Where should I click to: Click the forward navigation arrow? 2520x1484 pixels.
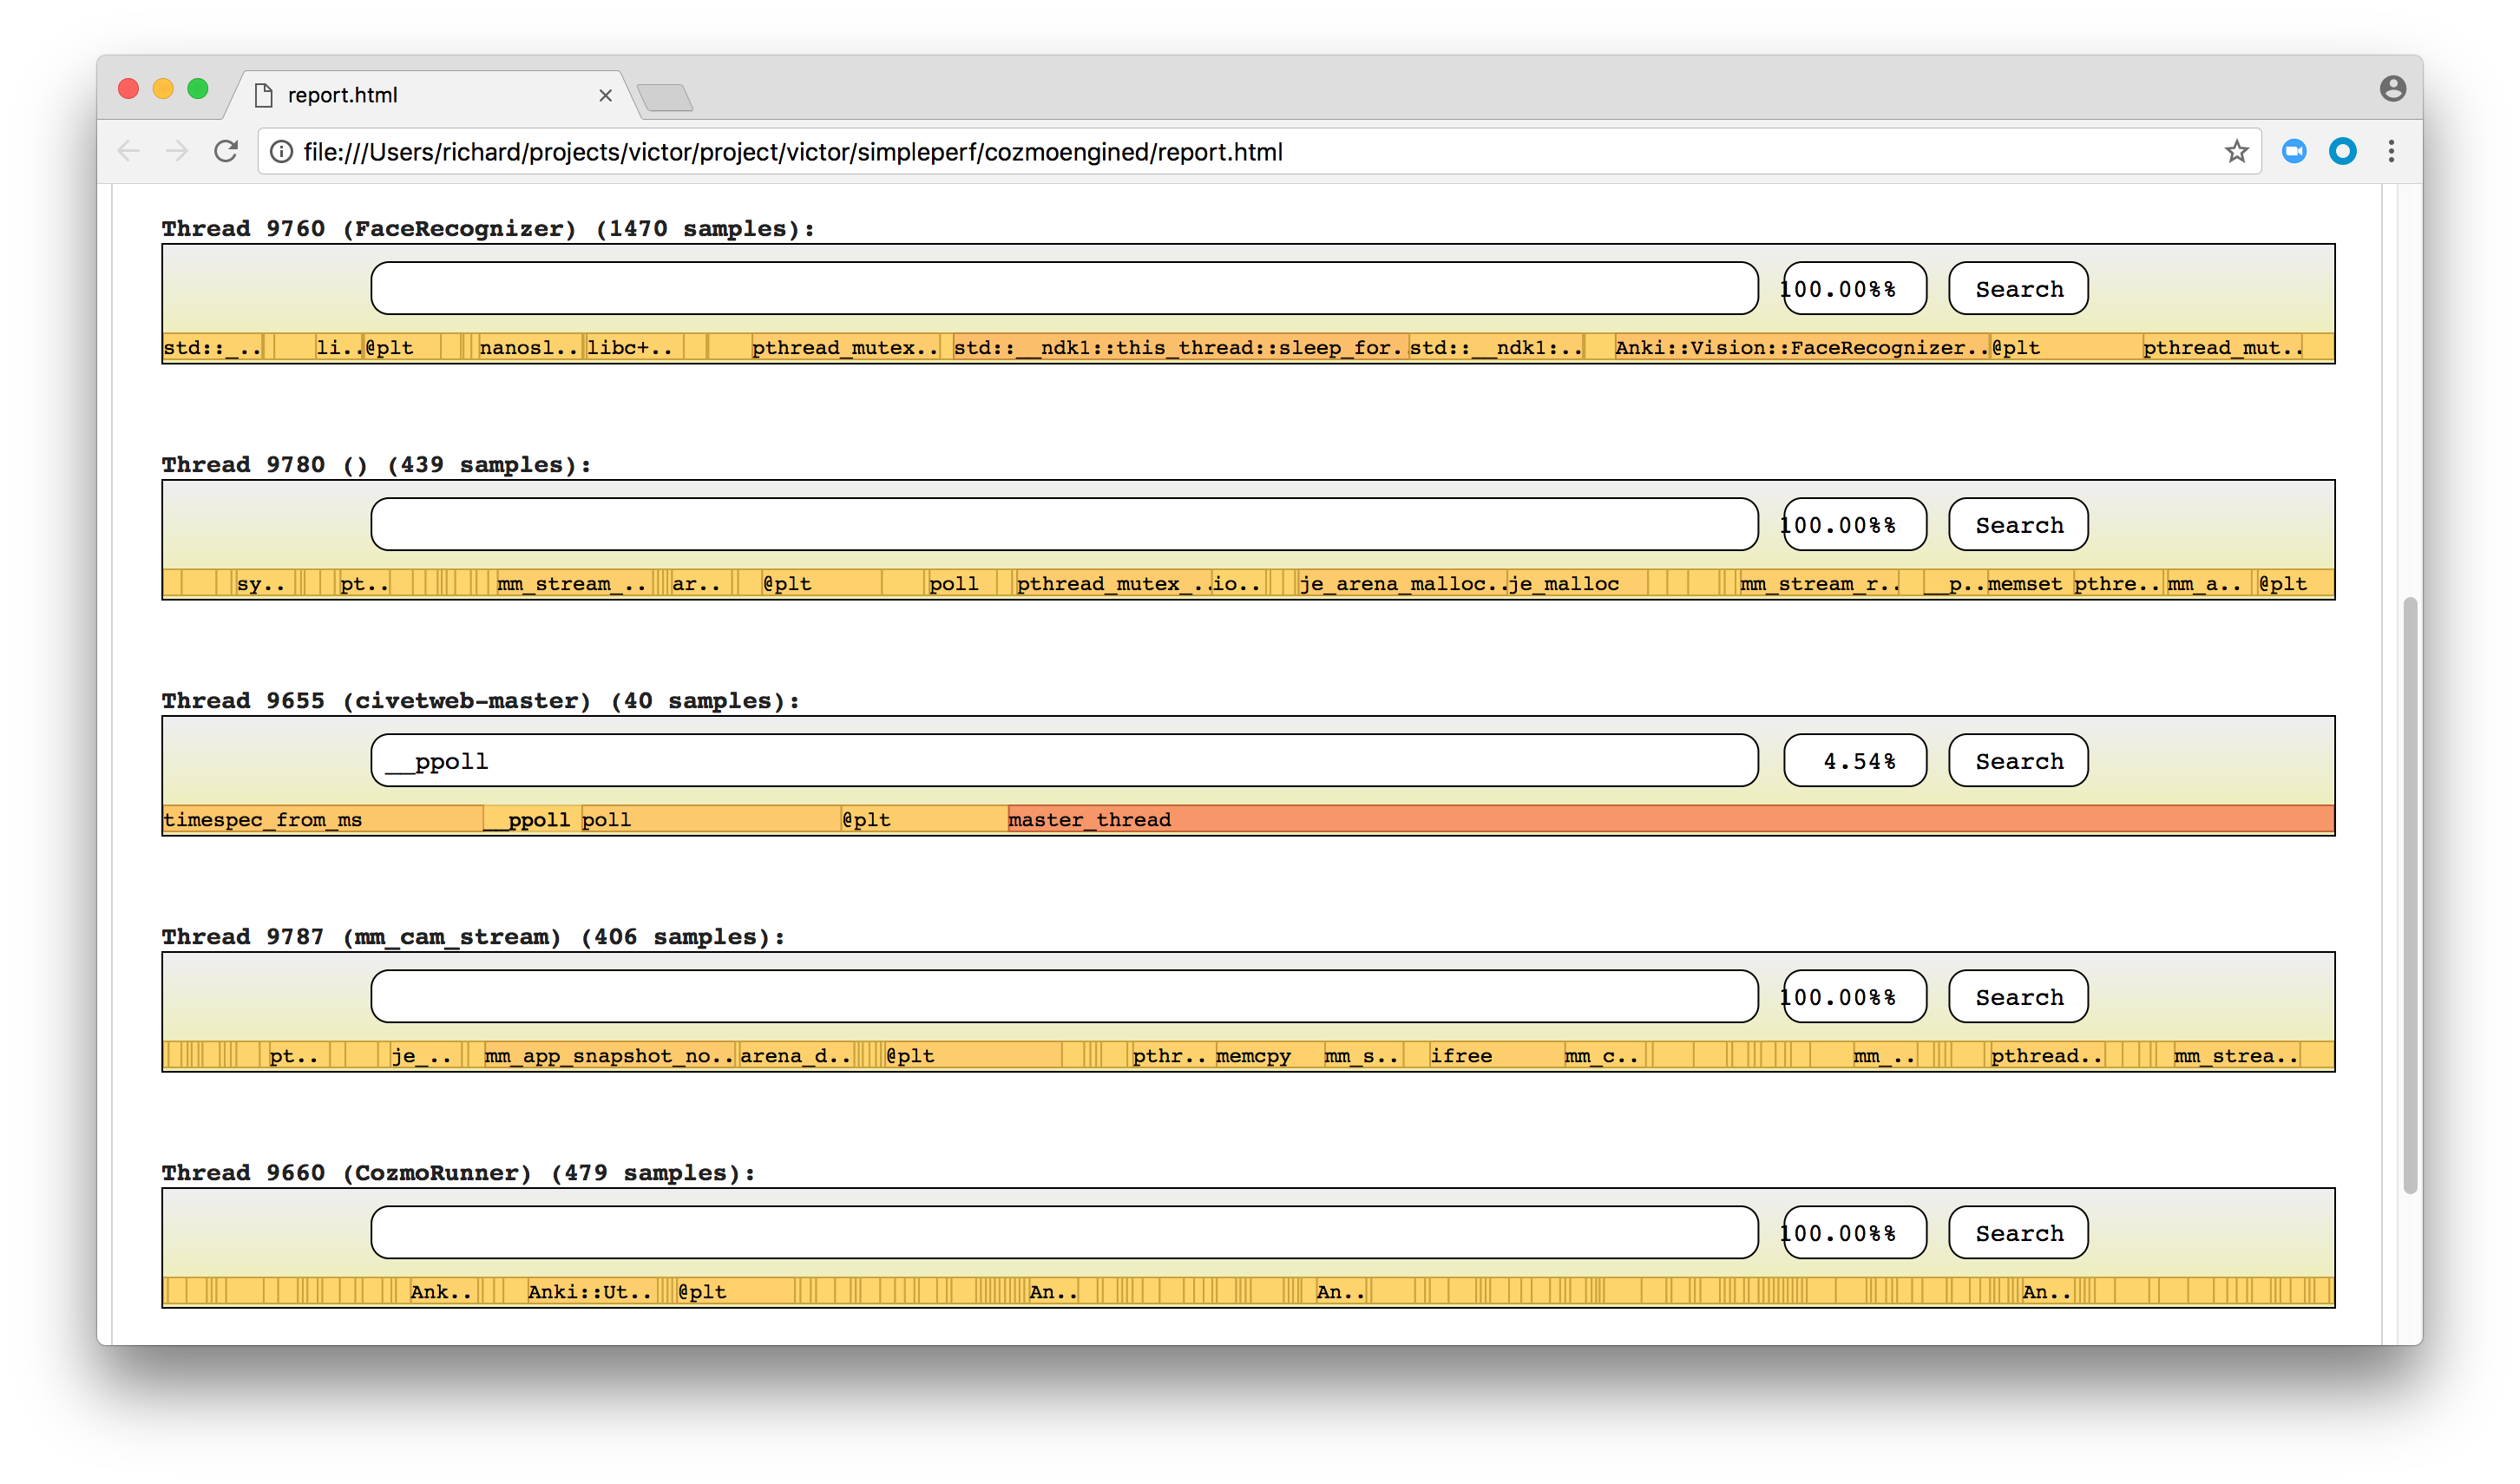[177, 151]
